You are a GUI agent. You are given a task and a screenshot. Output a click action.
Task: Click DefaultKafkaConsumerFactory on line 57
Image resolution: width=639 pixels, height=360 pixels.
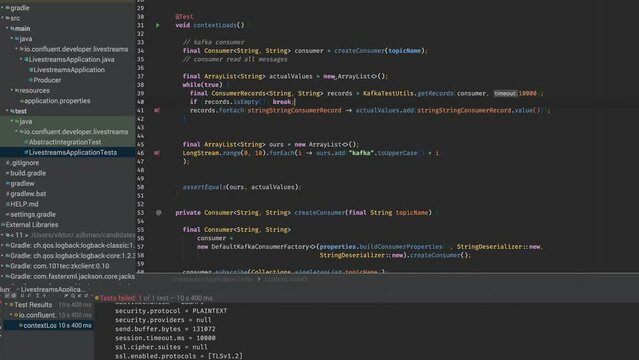coord(260,247)
